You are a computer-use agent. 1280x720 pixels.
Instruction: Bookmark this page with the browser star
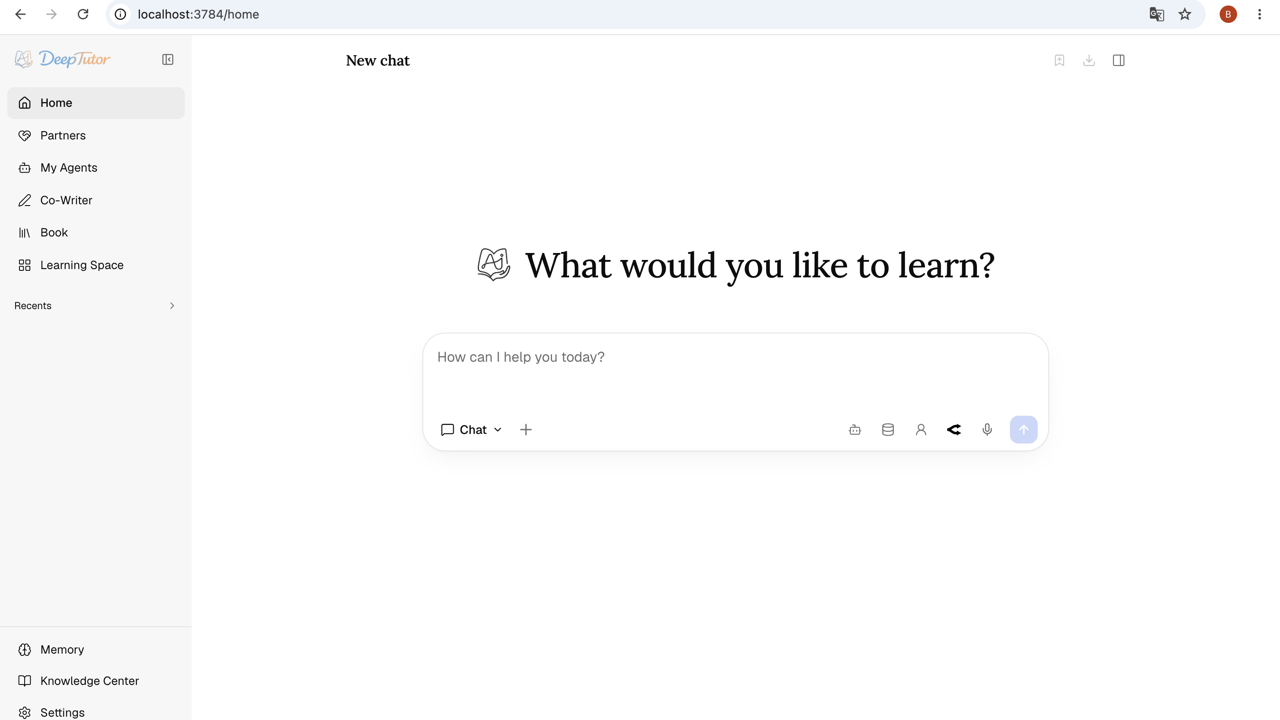[1185, 14]
